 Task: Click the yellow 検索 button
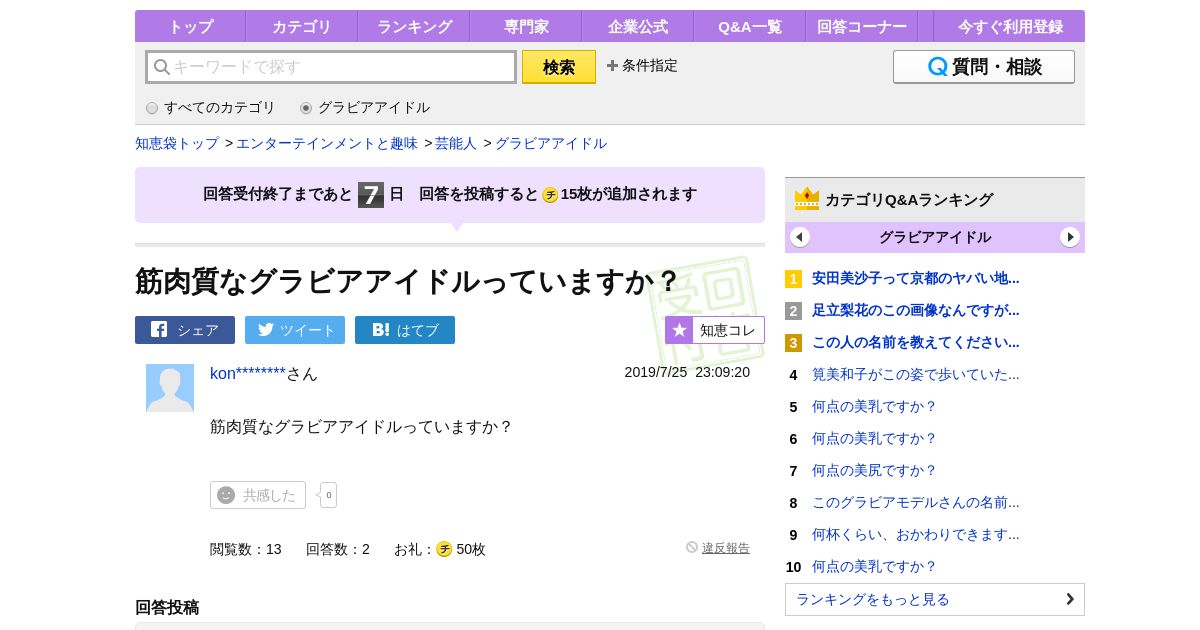(x=559, y=67)
